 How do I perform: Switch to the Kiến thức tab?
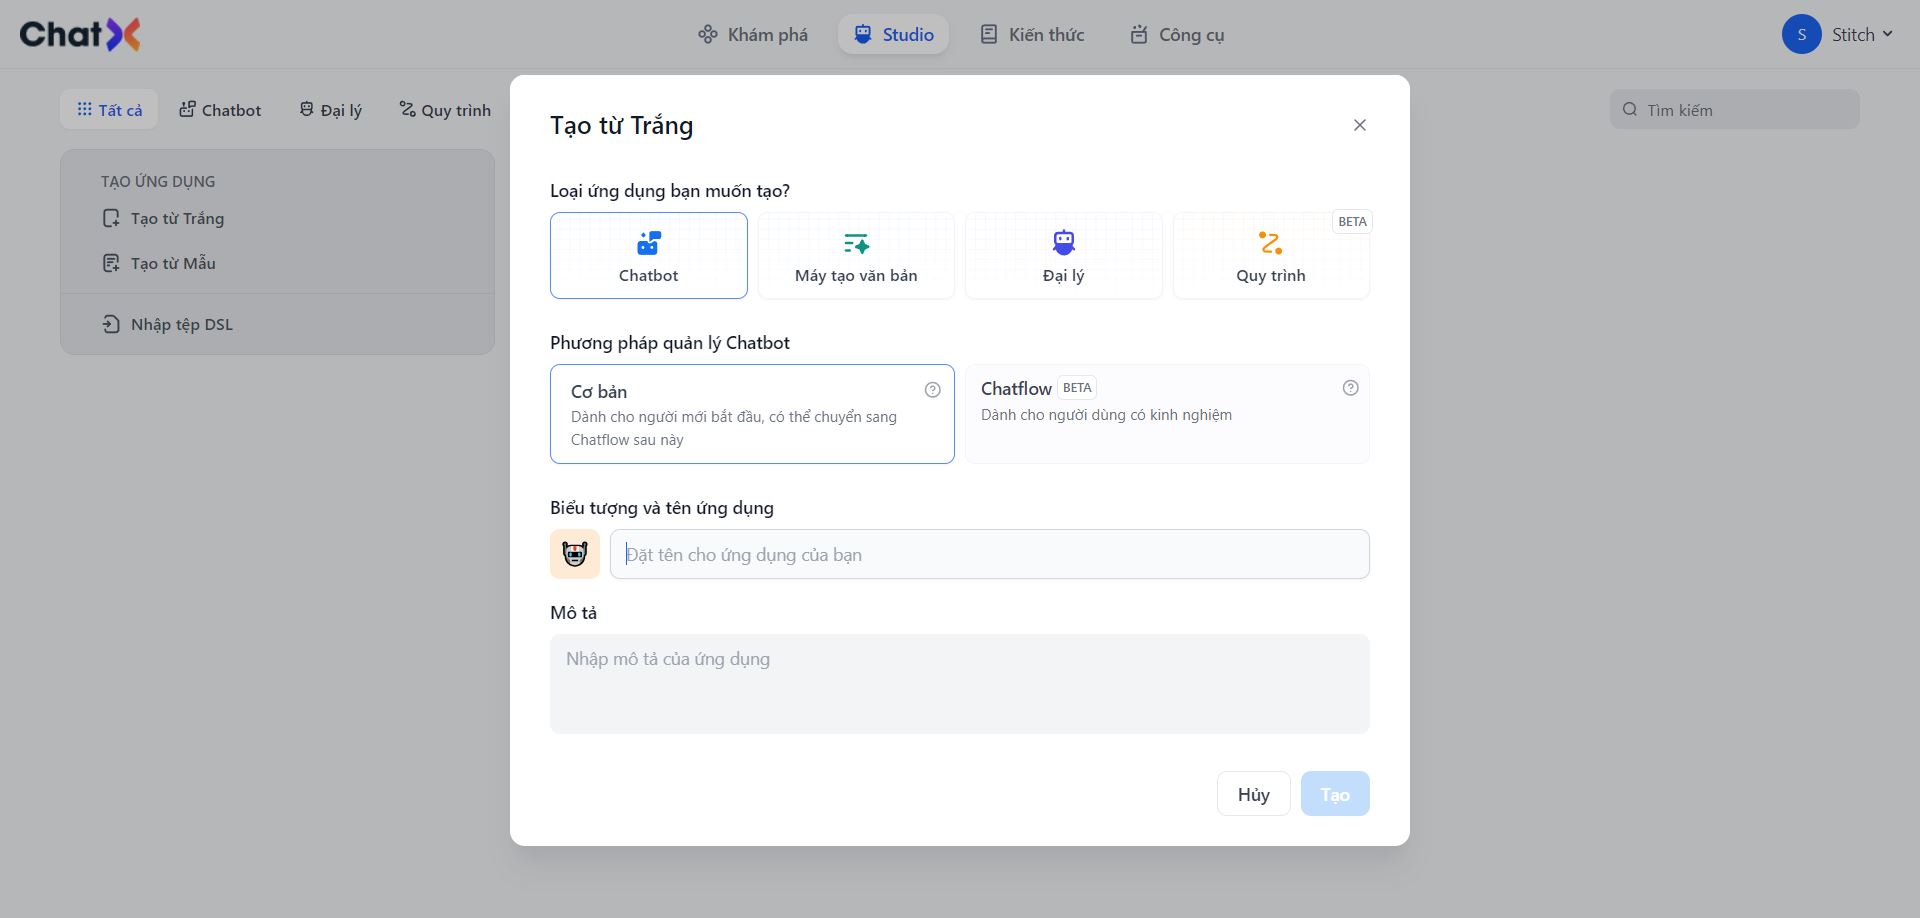1032,34
